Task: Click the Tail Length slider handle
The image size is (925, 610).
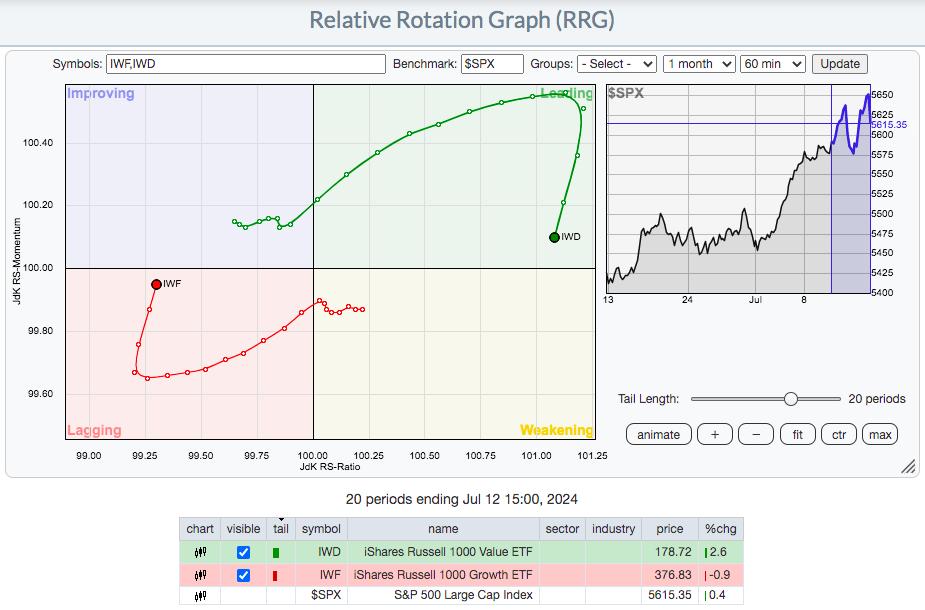Action: click(791, 398)
